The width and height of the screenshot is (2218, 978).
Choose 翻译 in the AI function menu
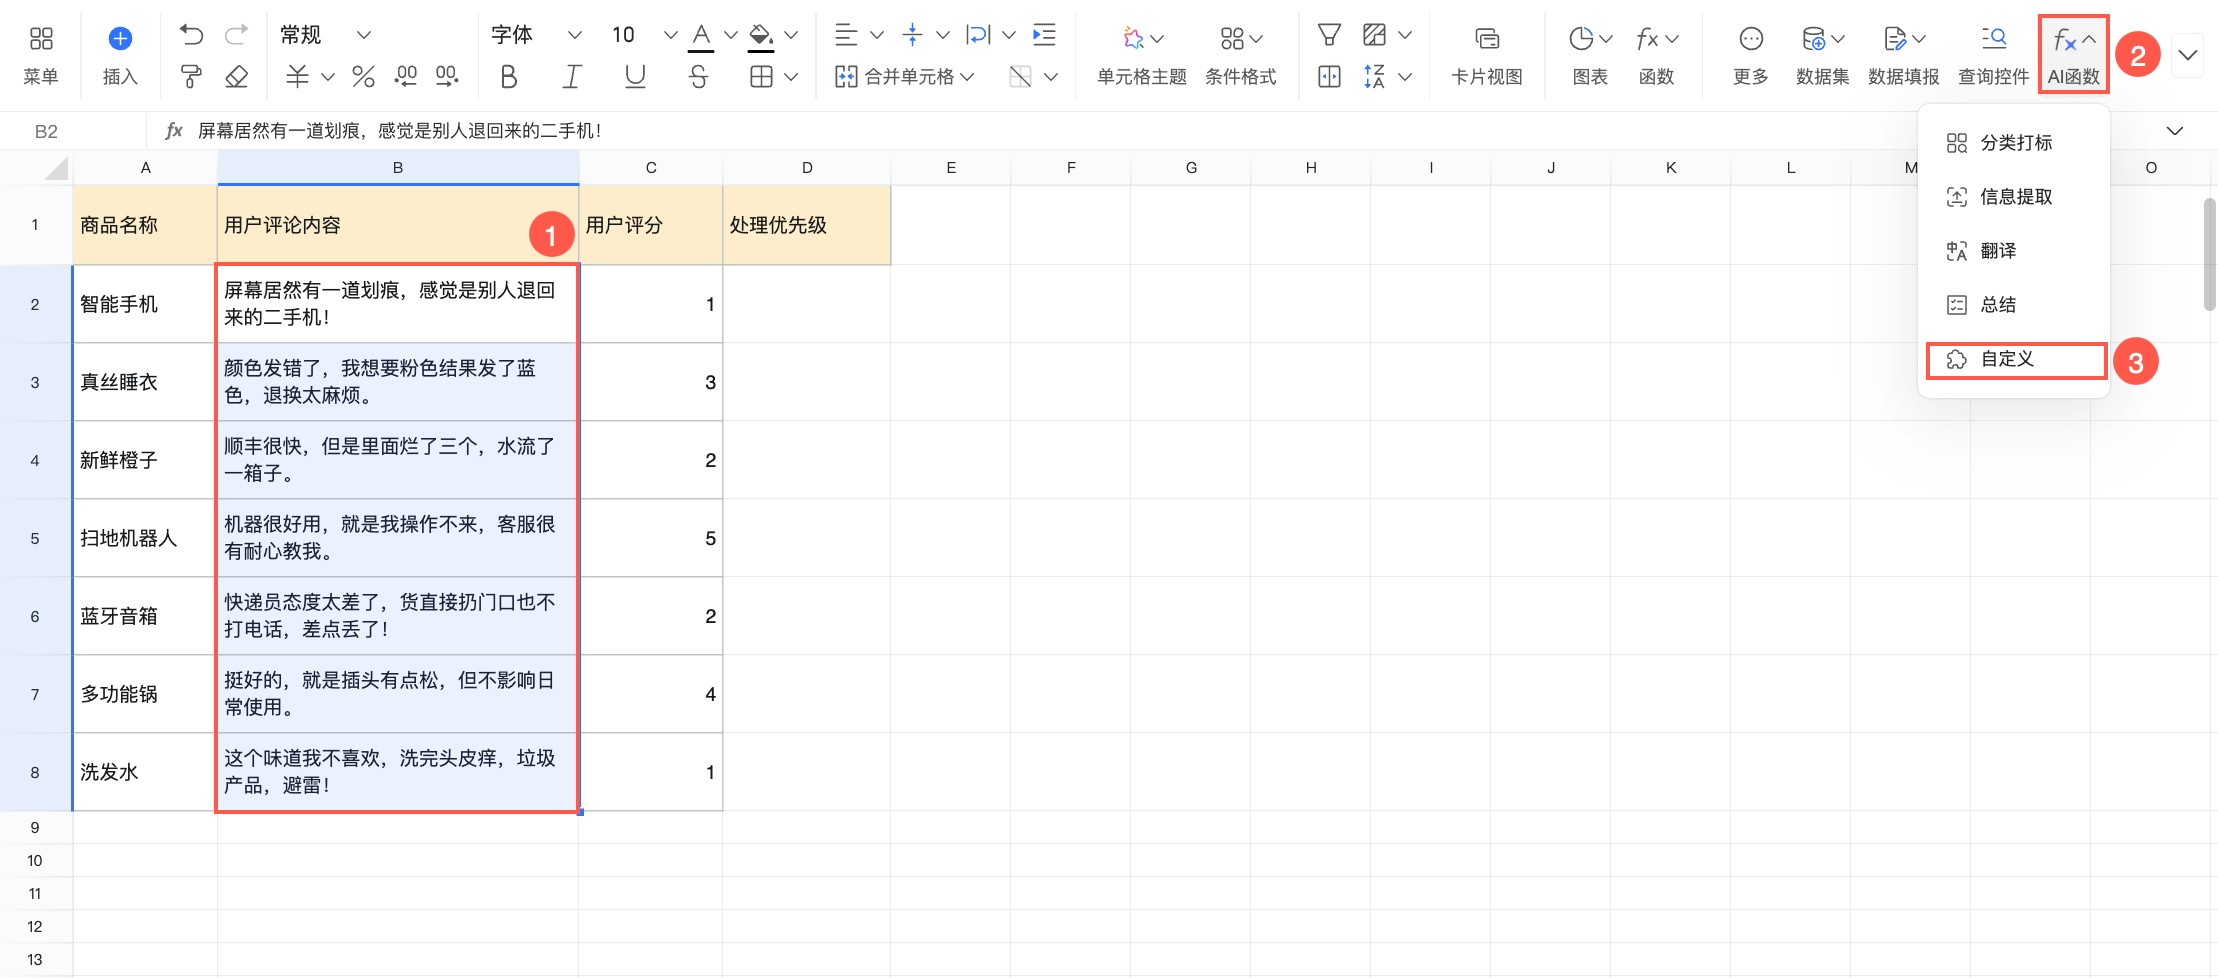[2014, 251]
